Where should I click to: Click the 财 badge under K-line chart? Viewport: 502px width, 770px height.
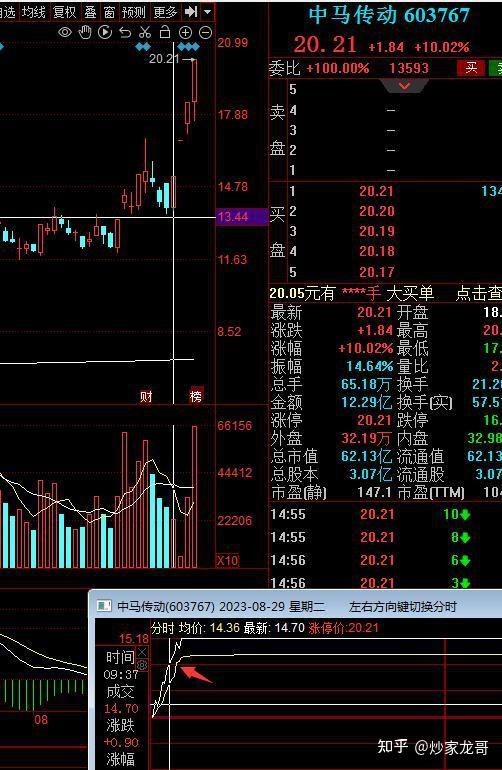146,396
